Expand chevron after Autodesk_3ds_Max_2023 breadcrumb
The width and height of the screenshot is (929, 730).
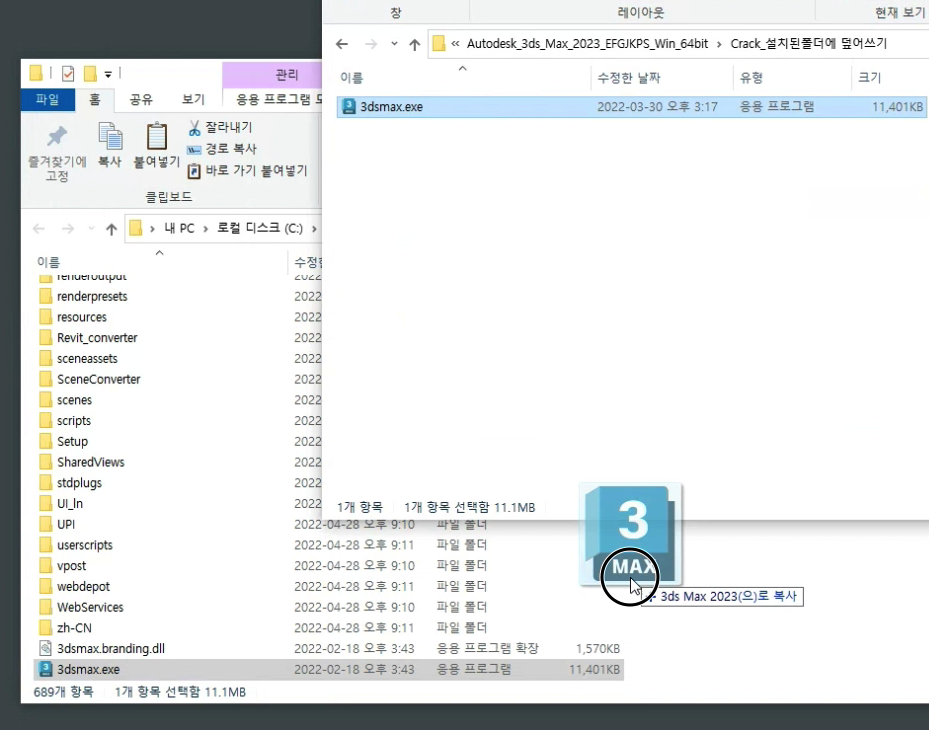[719, 44]
